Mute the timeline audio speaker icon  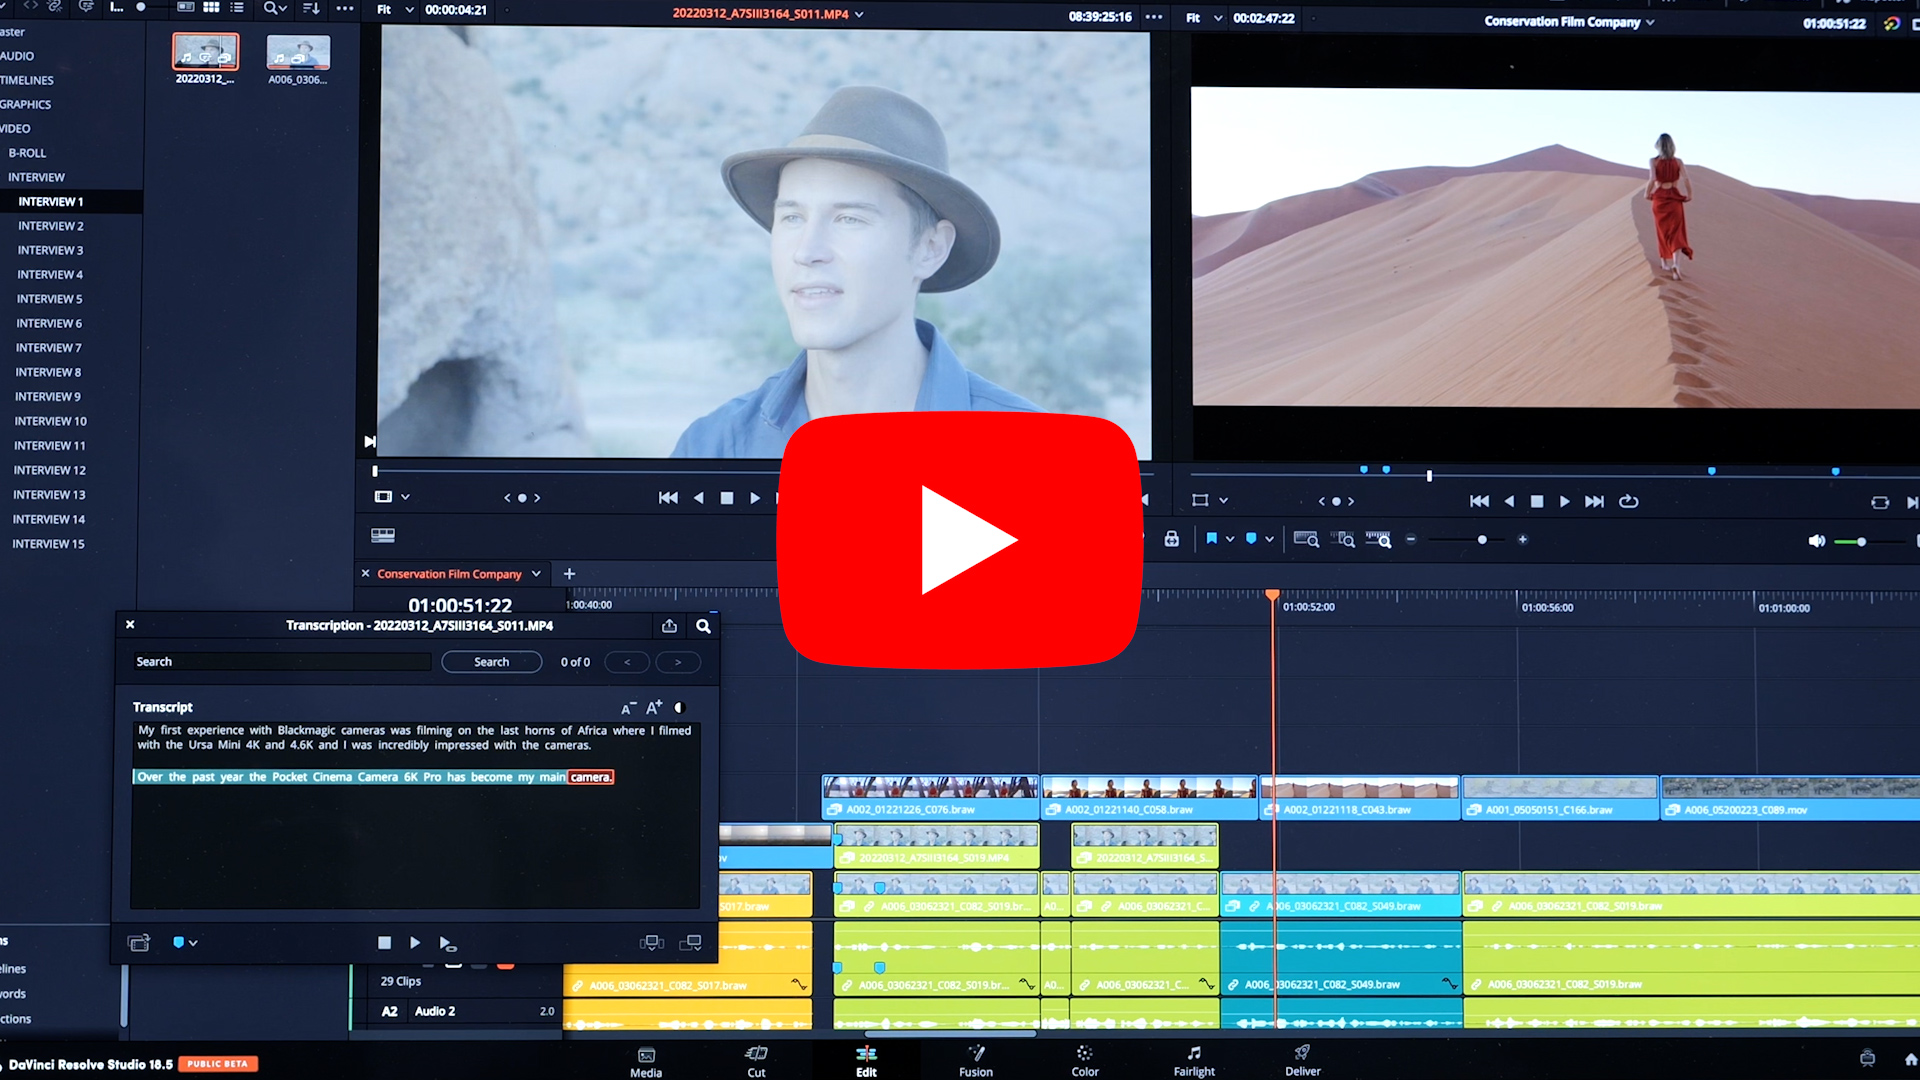coord(1816,541)
